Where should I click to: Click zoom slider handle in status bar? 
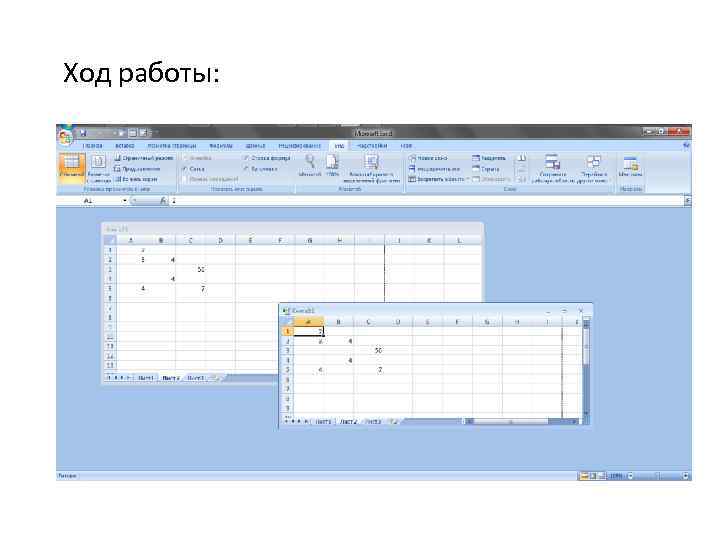pyautogui.click(x=657, y=476)
